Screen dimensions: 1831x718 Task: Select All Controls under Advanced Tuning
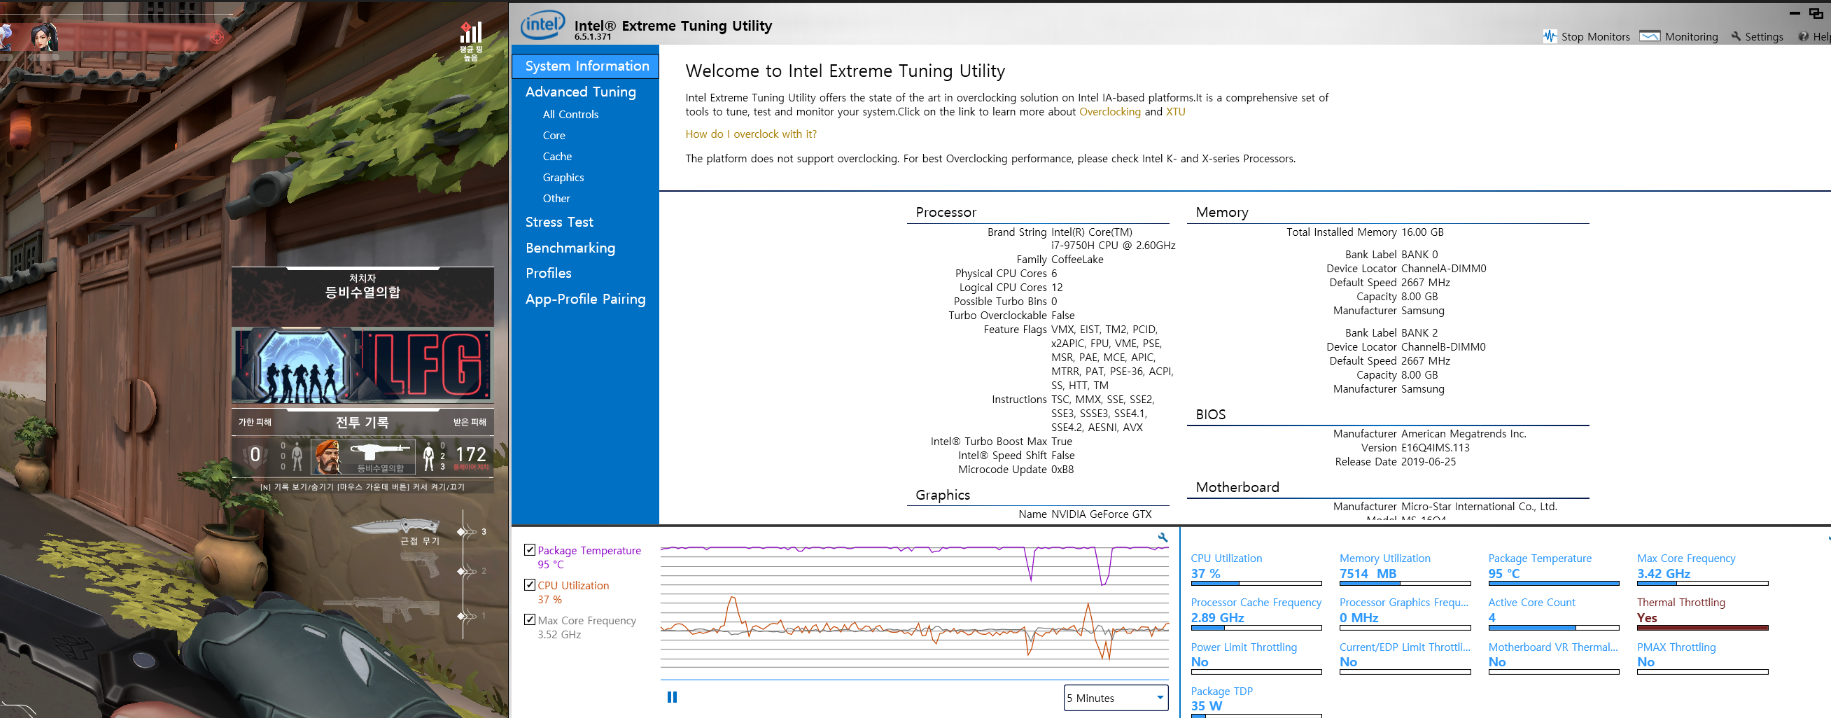570,115
